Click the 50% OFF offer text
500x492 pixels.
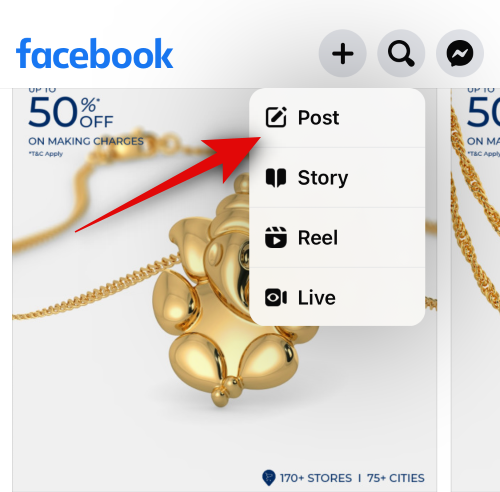click(71, 112)
